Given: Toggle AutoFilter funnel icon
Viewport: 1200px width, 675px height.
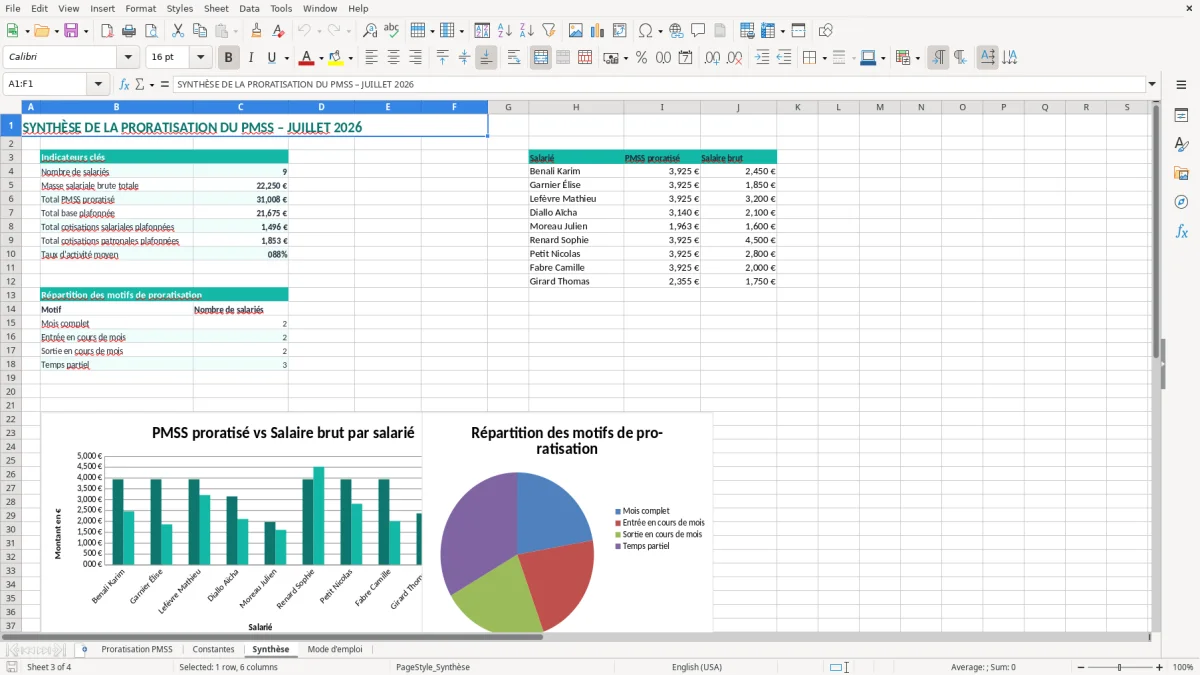Looking at the screenshot, I should pyautogui.click(x=548, y=31).
